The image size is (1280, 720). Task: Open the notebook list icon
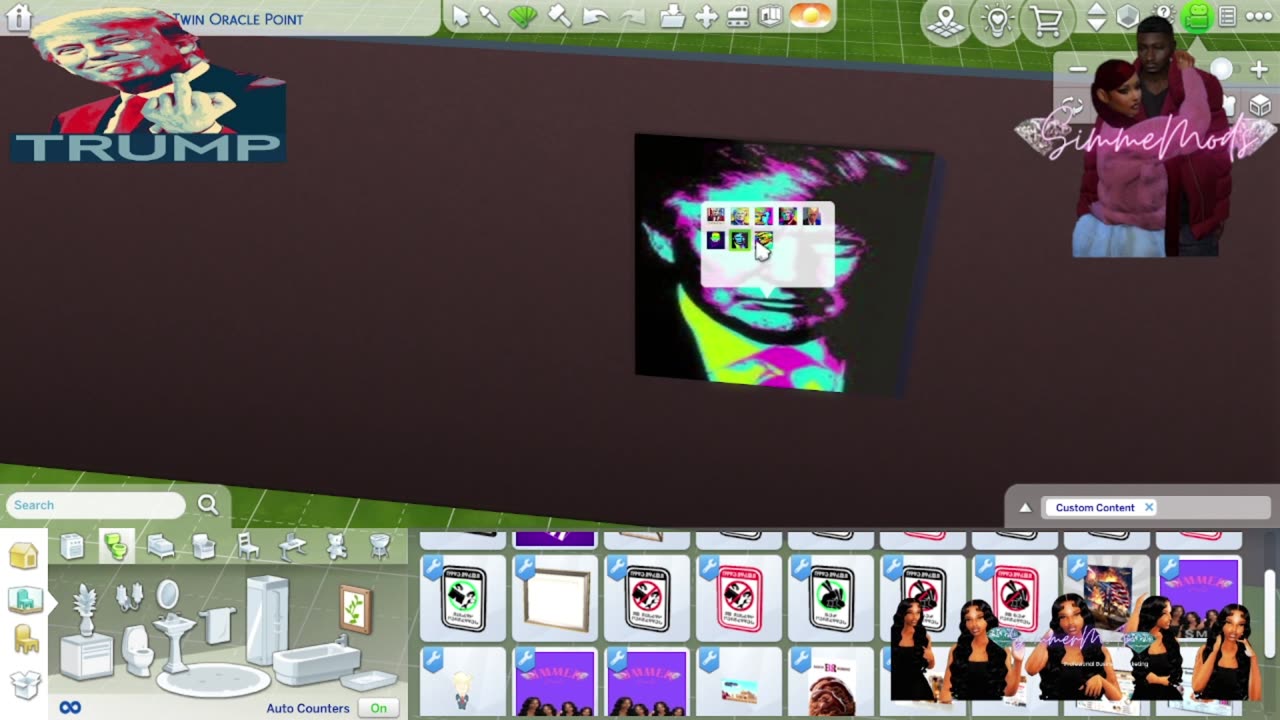click(1227, 17)
